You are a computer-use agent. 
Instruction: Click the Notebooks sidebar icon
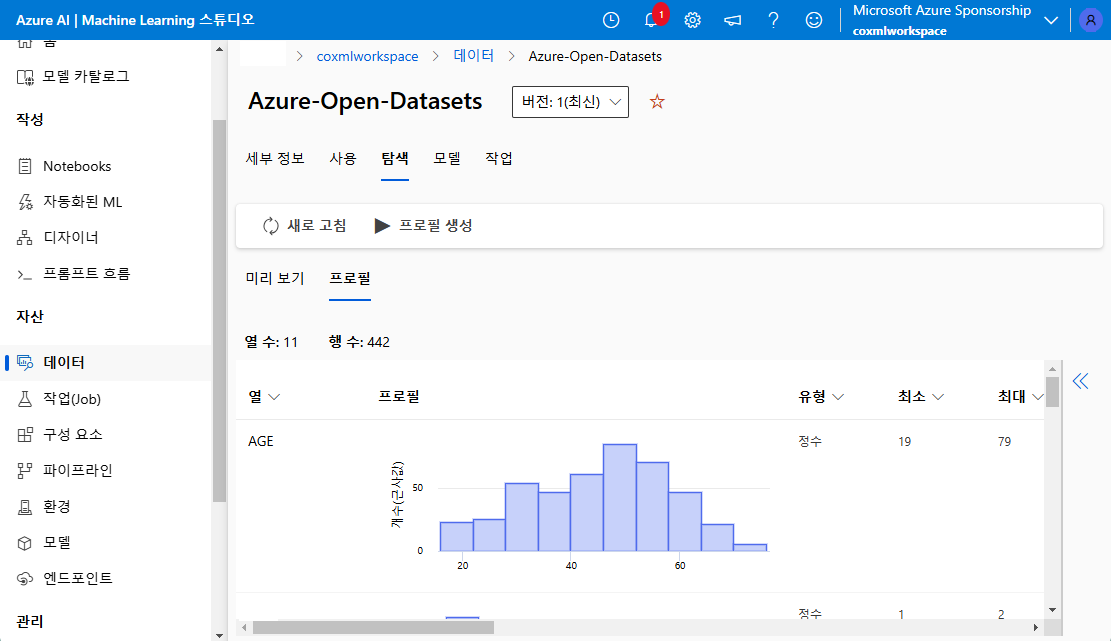pyautogui.click(x=25, y=166)
